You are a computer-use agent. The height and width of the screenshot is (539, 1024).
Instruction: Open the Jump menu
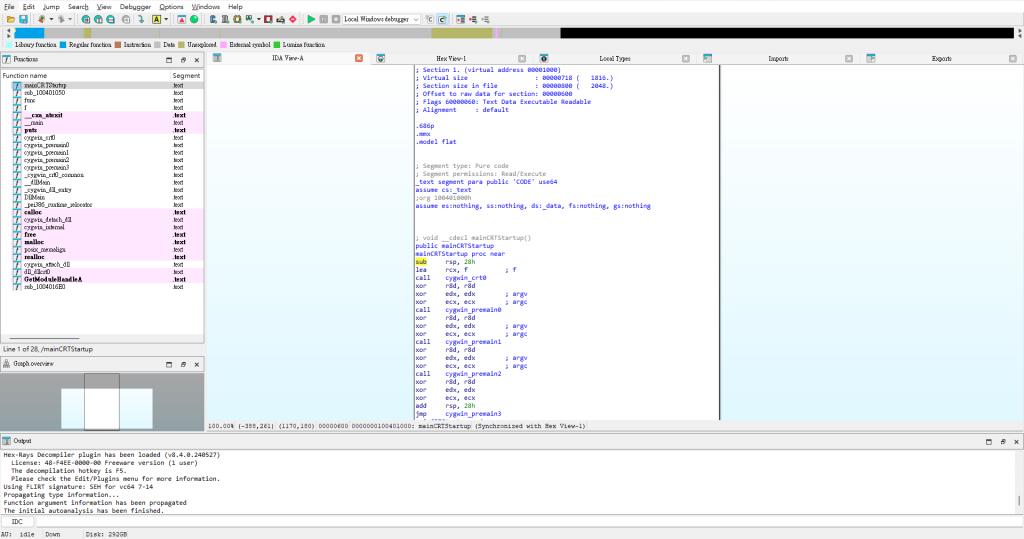51,7
